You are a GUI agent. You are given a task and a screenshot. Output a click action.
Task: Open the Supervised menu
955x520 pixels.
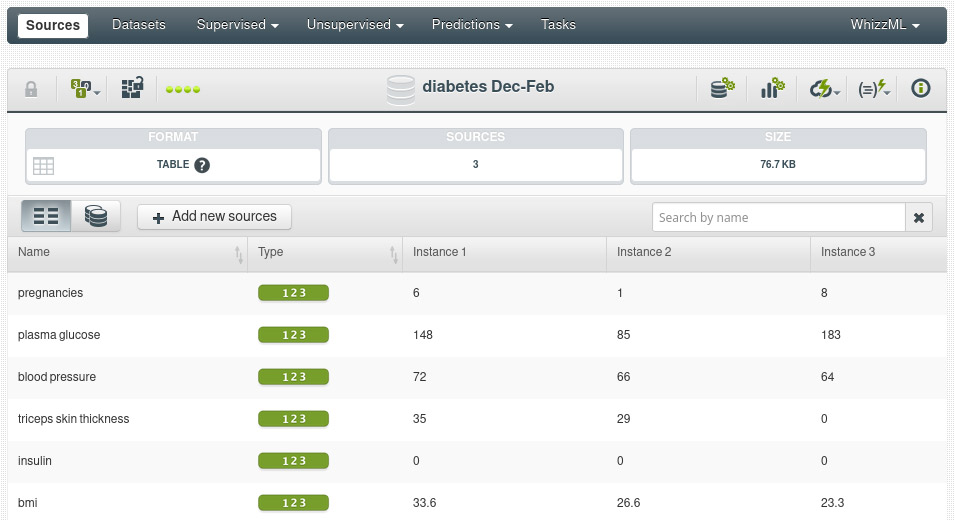pos(237,24)
